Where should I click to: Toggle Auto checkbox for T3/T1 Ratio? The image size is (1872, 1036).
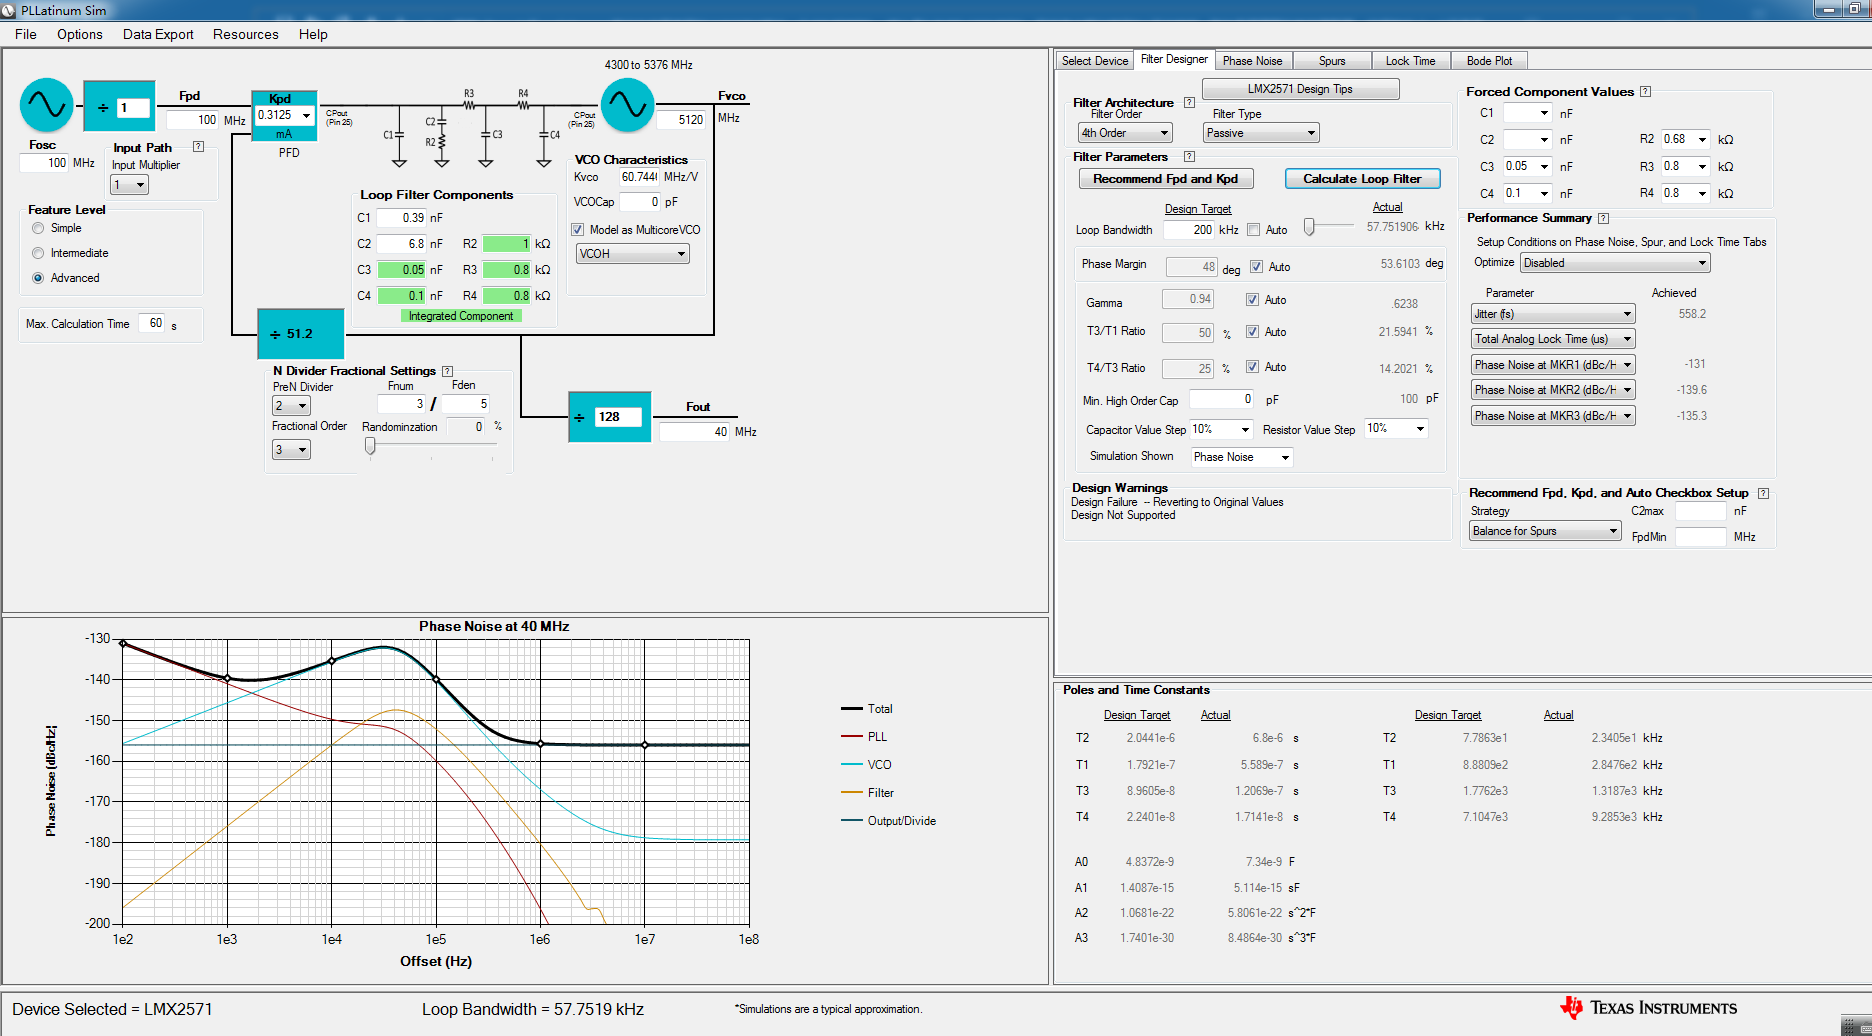pos(1252,332)
